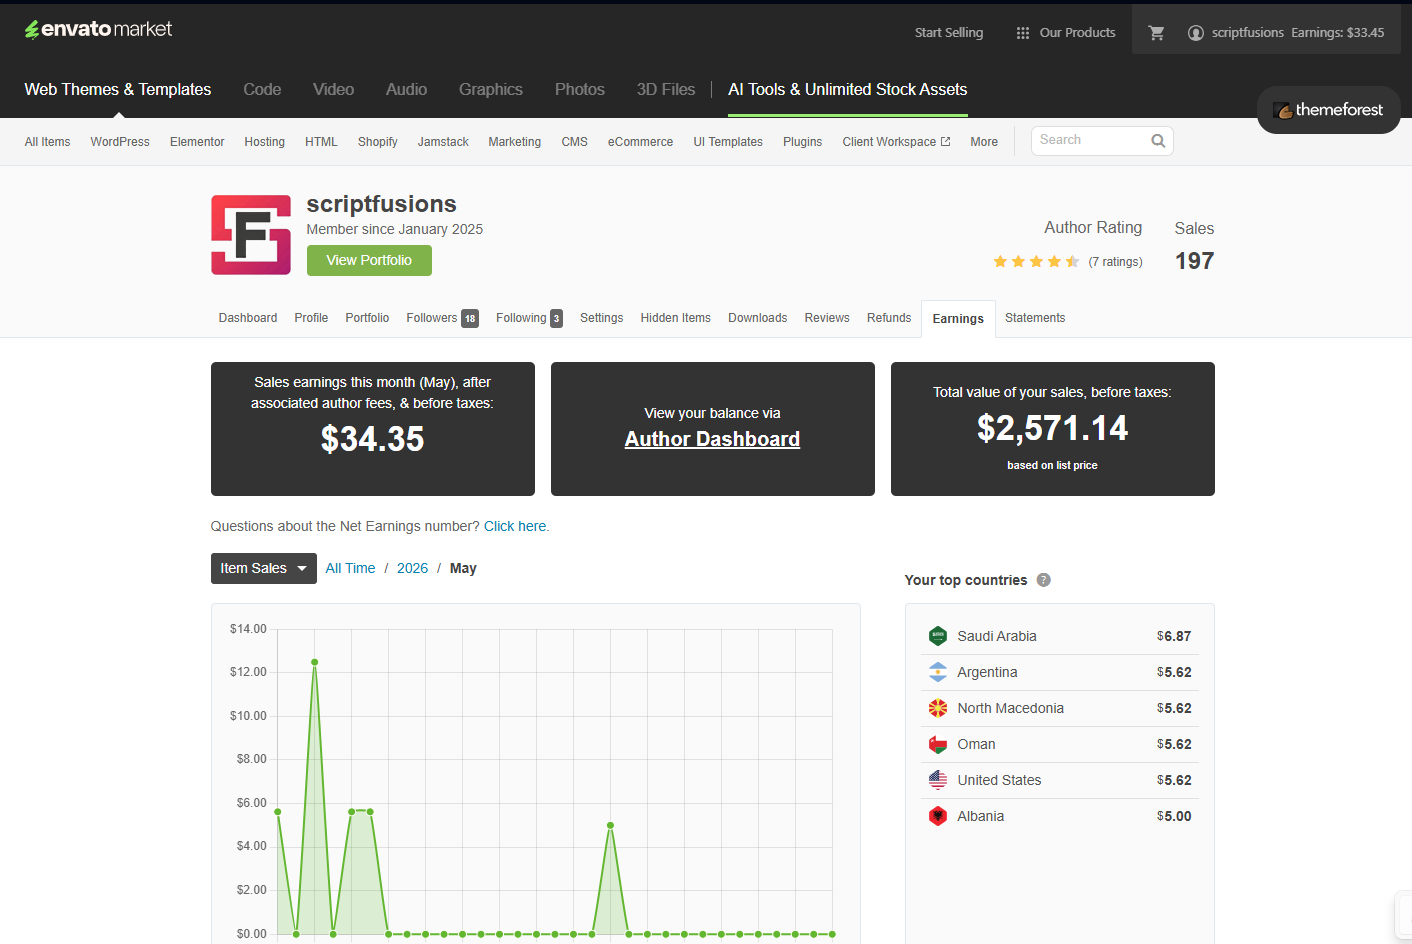
Task: Click the (7 ratings) text
Action: 1115,262
